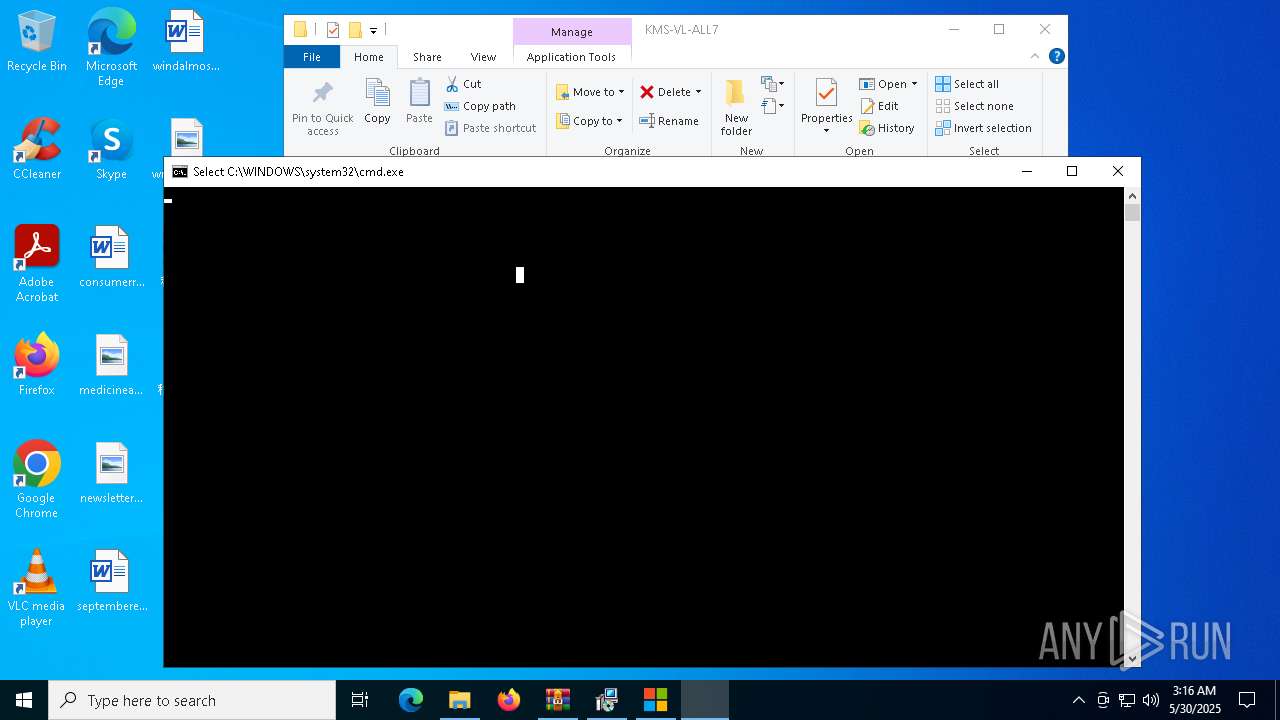Switch to the Home ribbon tab
1280x720 pixels.
click(x=368, y=57)
